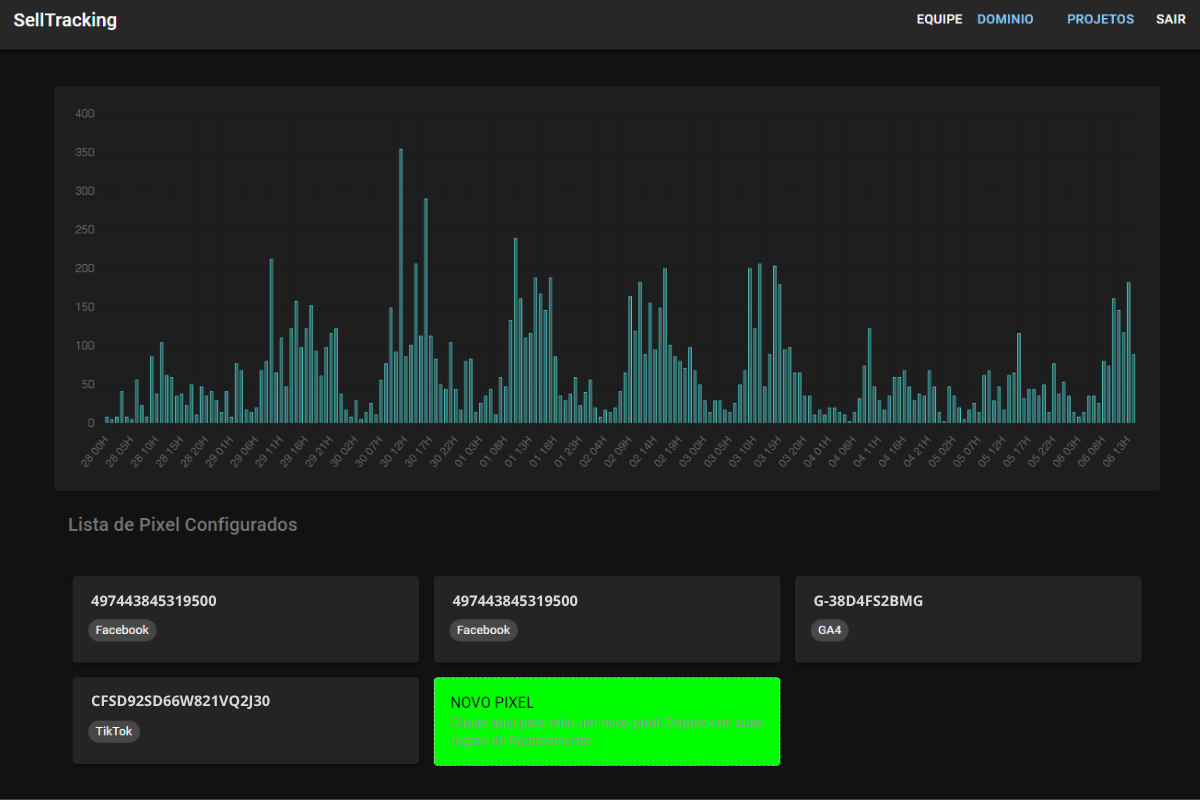Open PROJETOS in the top navigation
This screenshot has width=1200, height=800.
1100,19
